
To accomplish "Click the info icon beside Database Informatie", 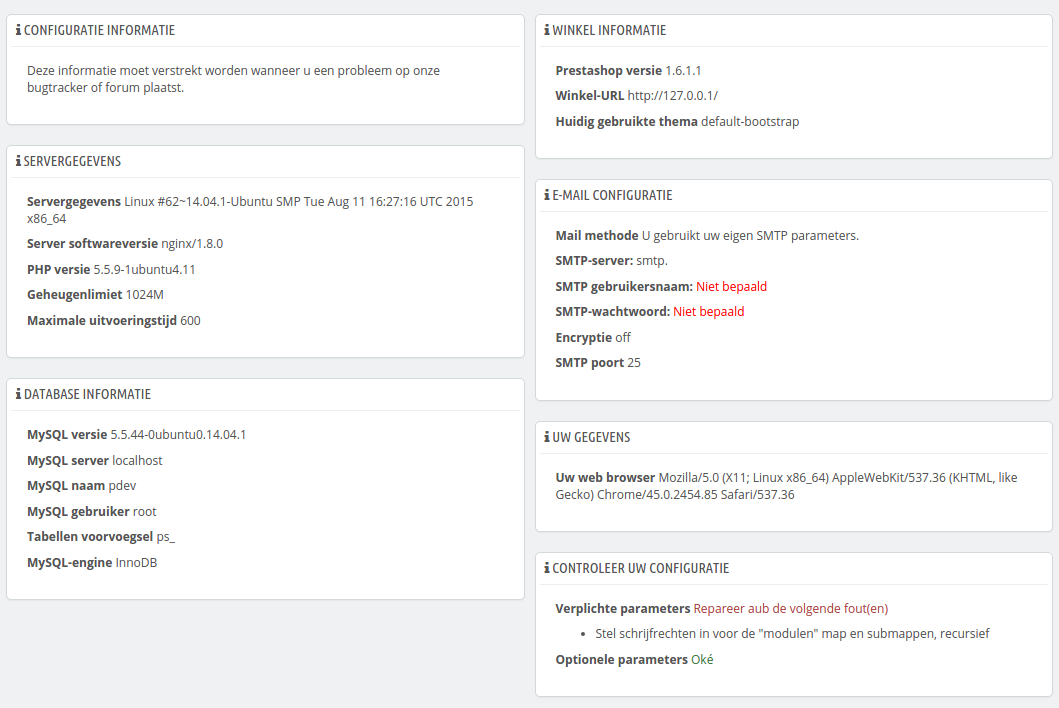I will [18, 395].
